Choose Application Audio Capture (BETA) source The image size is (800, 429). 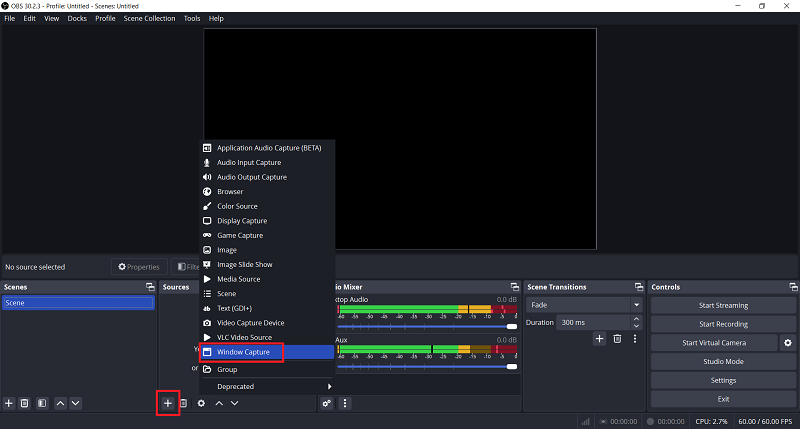[x=267, y=148]
